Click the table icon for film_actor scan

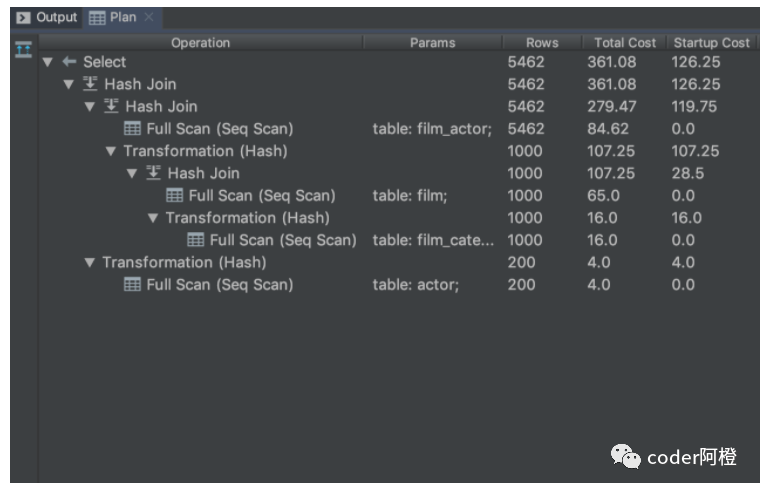point(132,129)
